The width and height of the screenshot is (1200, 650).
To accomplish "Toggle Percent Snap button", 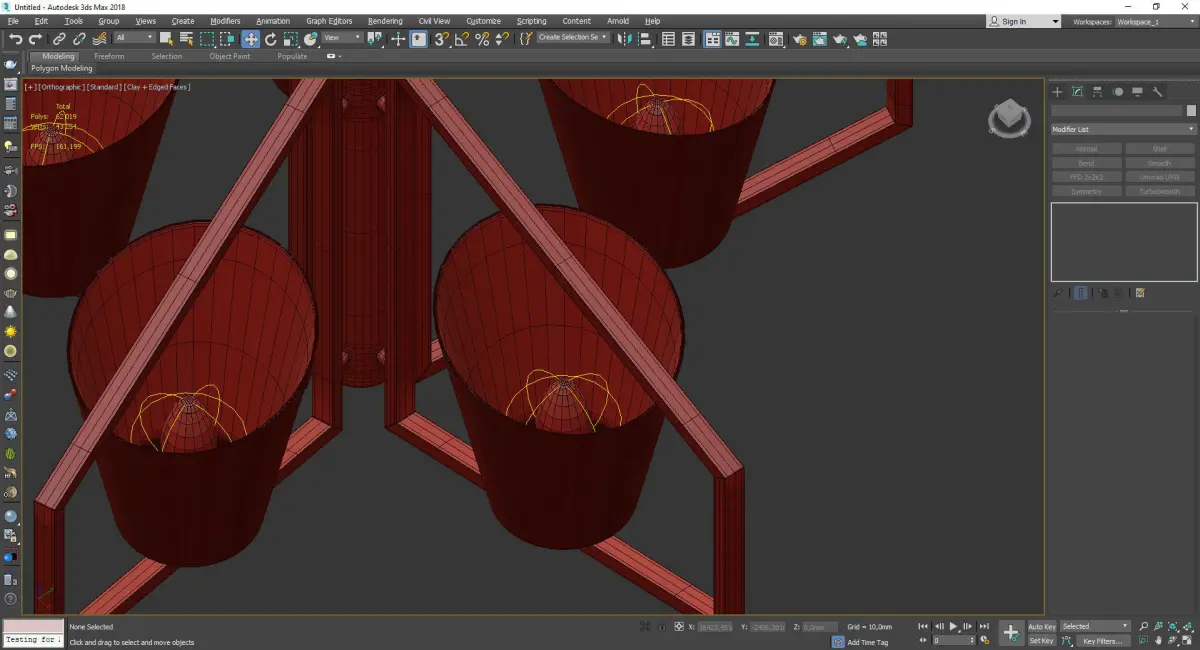I will point(482,39).
